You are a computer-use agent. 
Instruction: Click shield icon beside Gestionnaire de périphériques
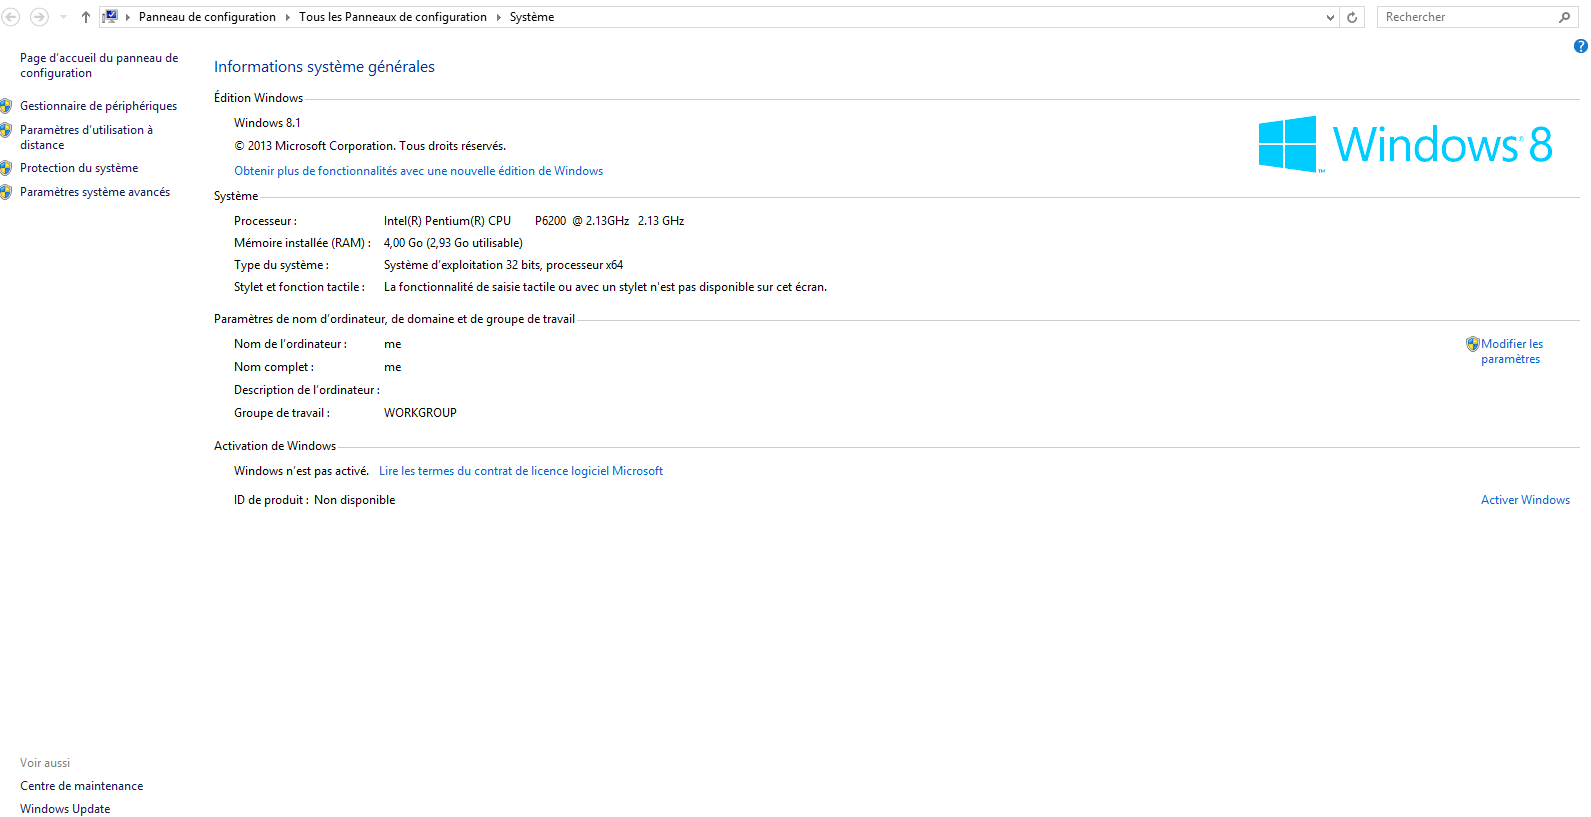(x=7, y=106)
